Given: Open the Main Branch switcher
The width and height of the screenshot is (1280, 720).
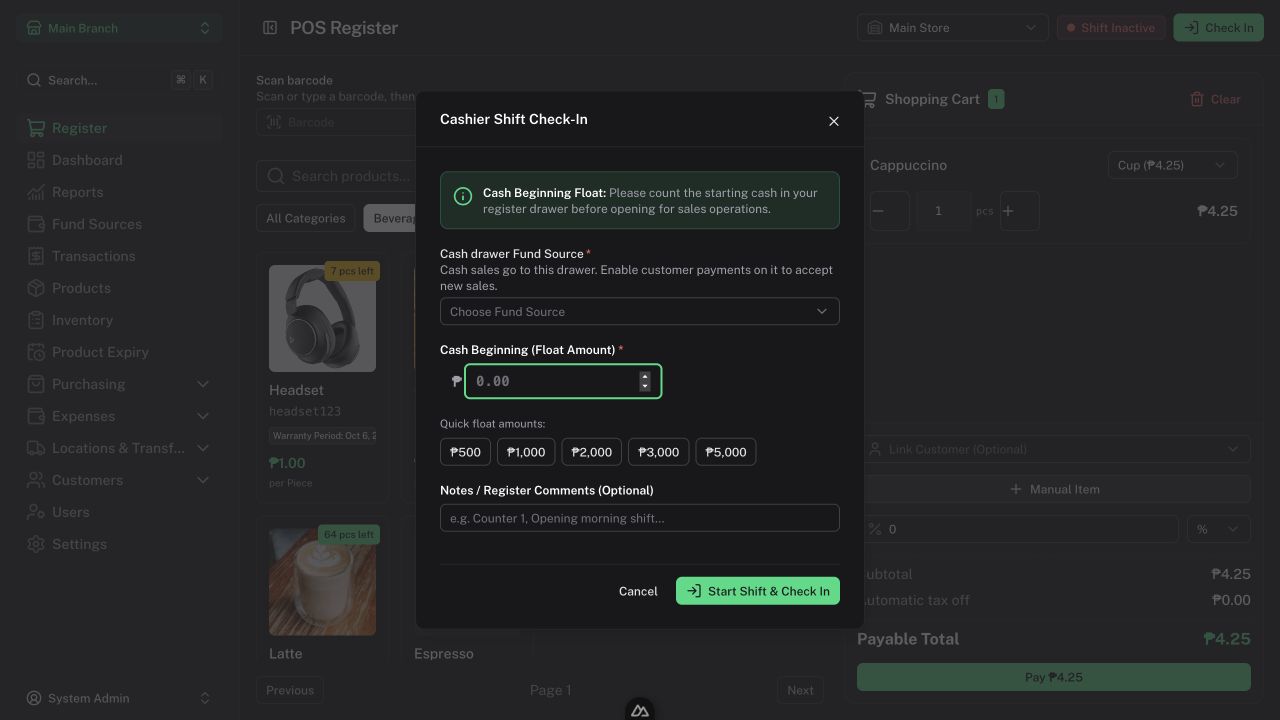Looking at the screenshot, I should pyautogui.click(x=119, y=28).
